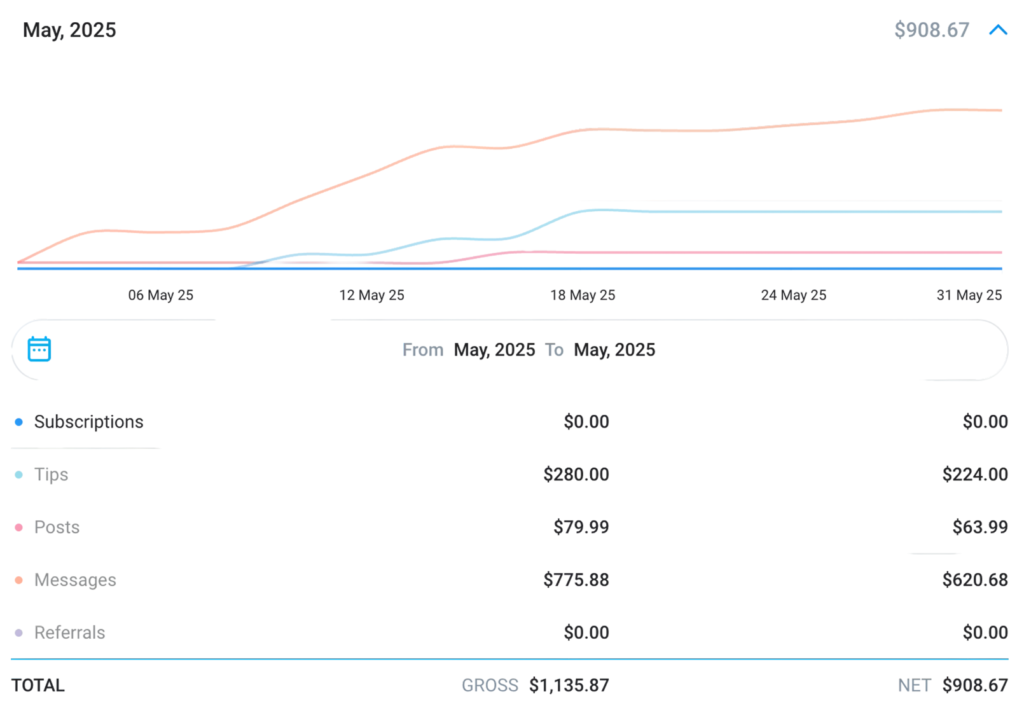The width and height of the screenshot is (1024, 722).
Task: Click the 06 May 25 axis label
Action: (x=161, y=295)
